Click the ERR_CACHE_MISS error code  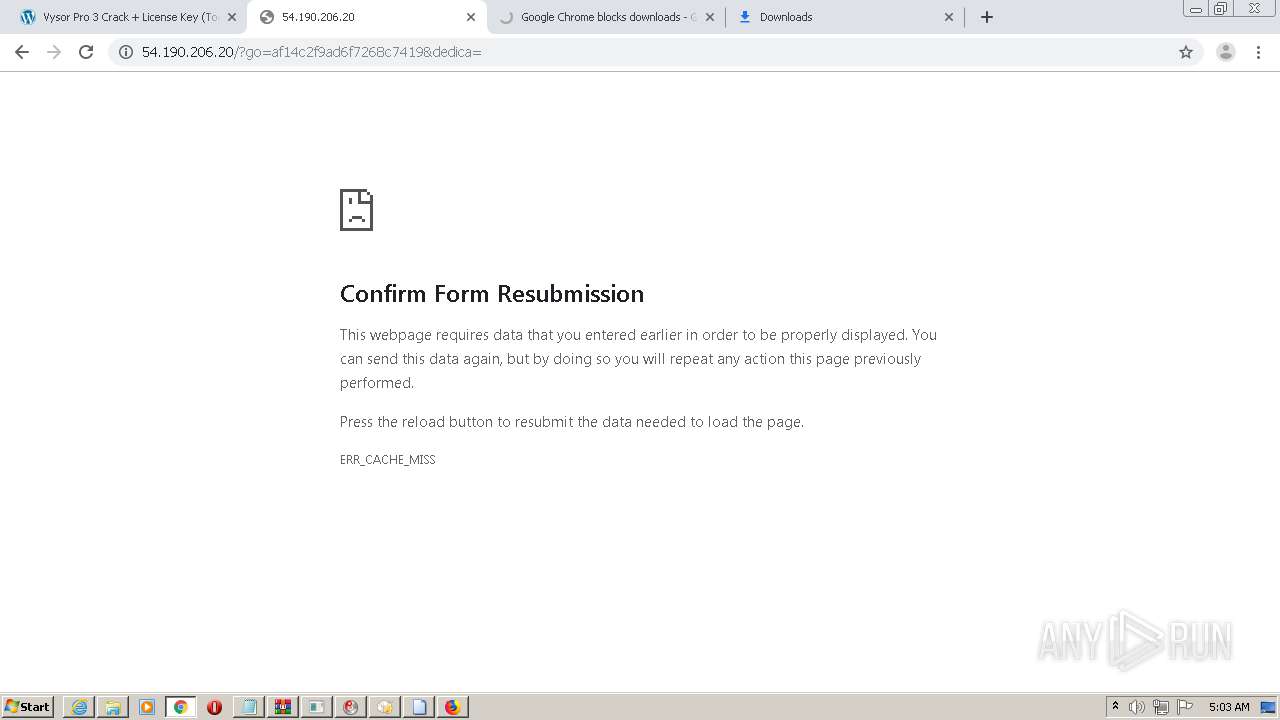tap(388, 460)
